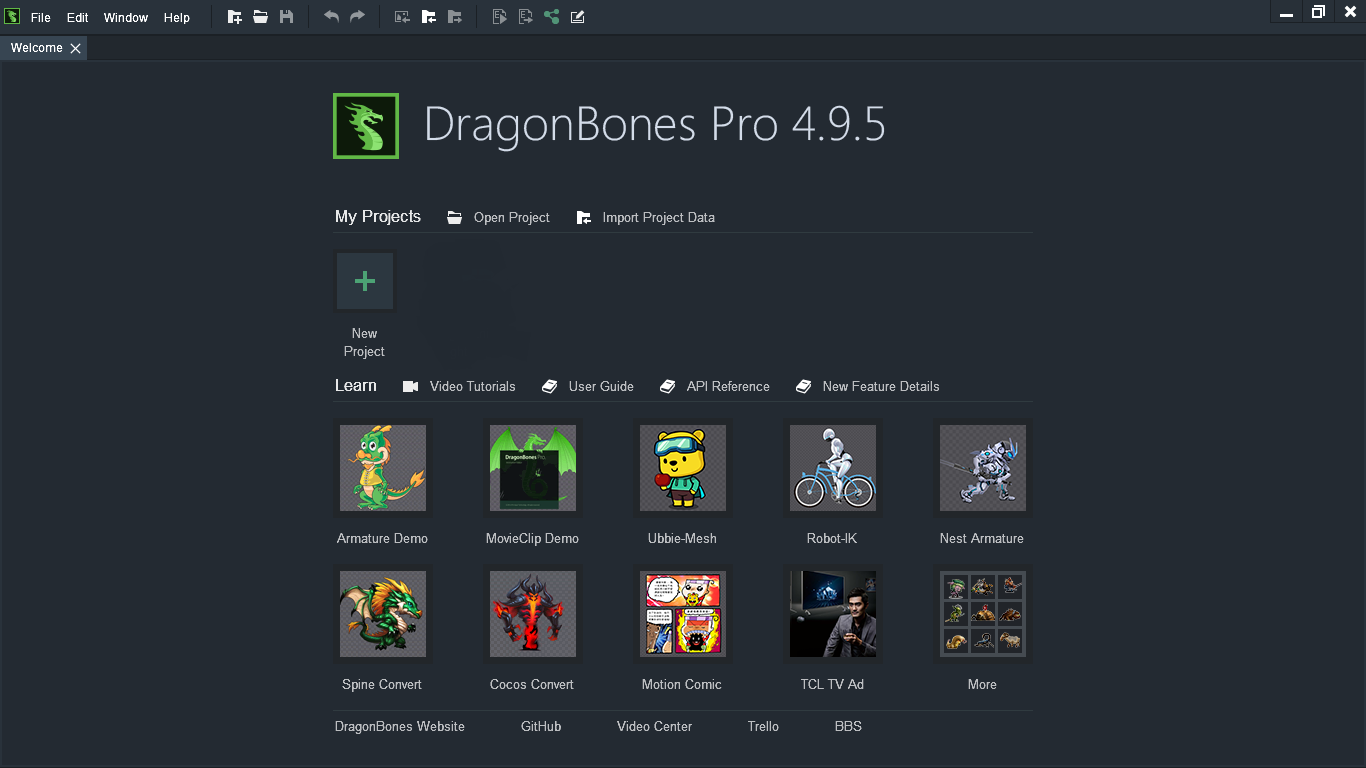1366x768 pixels.
Task: Click the DragonBones app logo in menu bar
Action: pos(12,17)
